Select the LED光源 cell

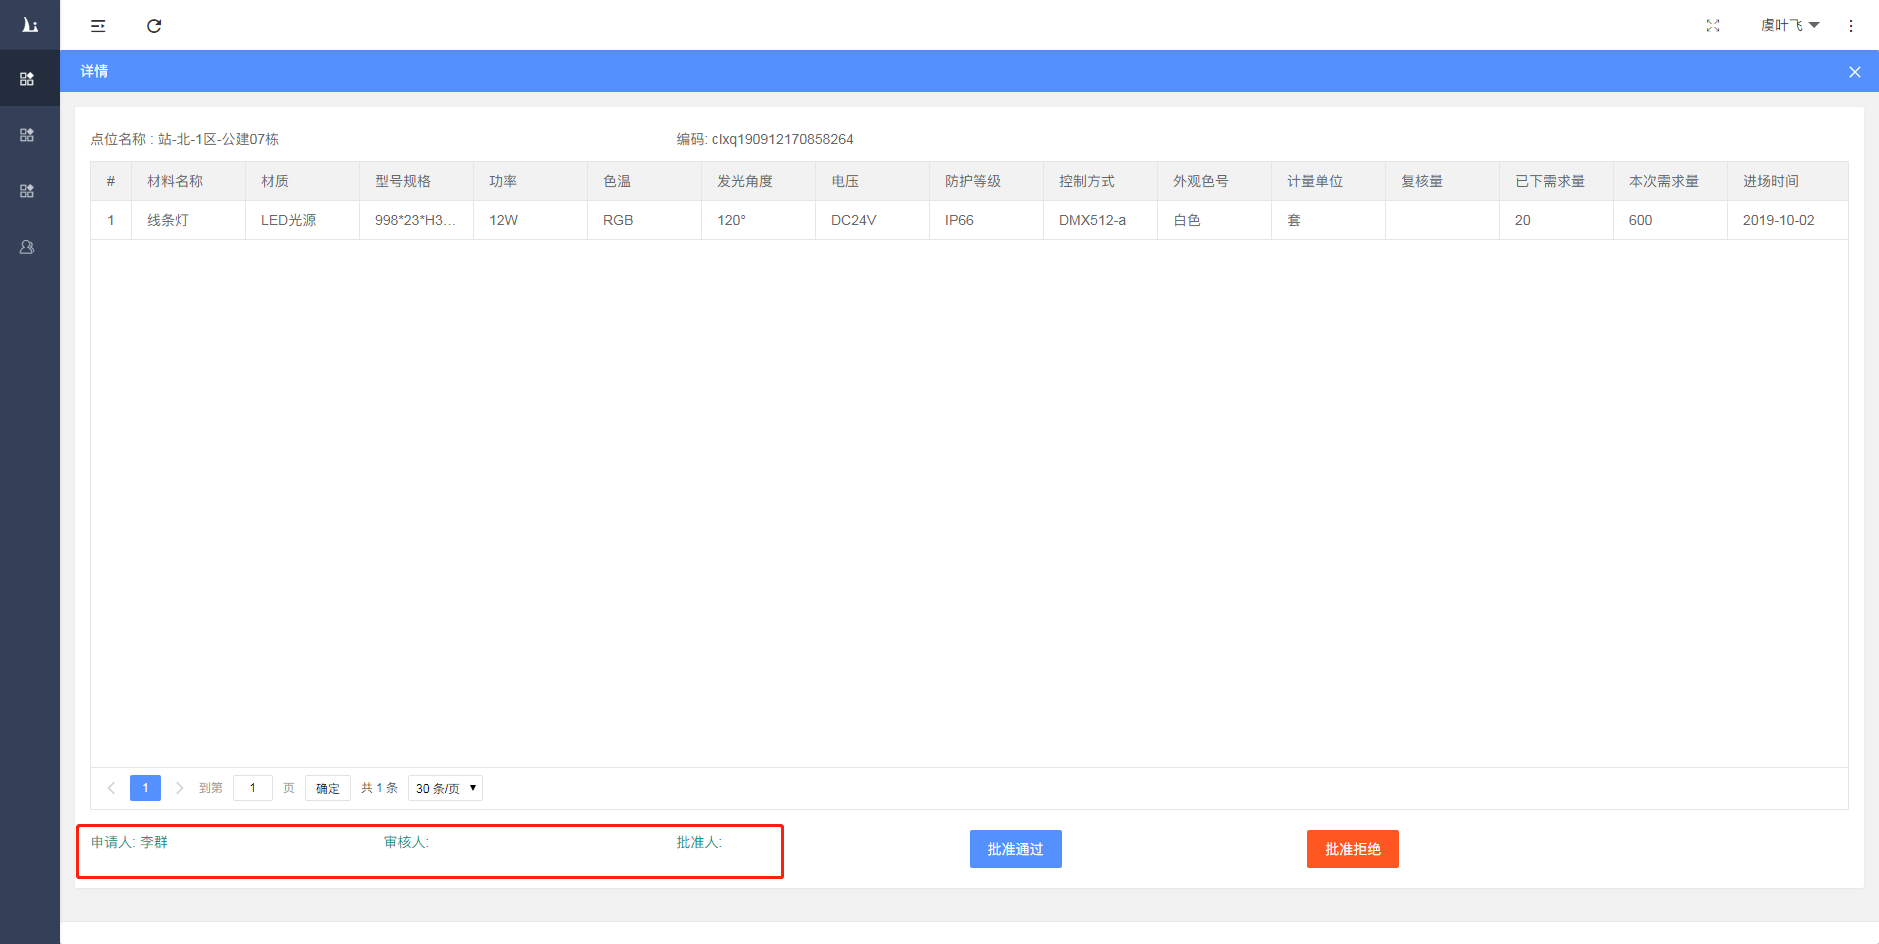click(x=302, y=220)
